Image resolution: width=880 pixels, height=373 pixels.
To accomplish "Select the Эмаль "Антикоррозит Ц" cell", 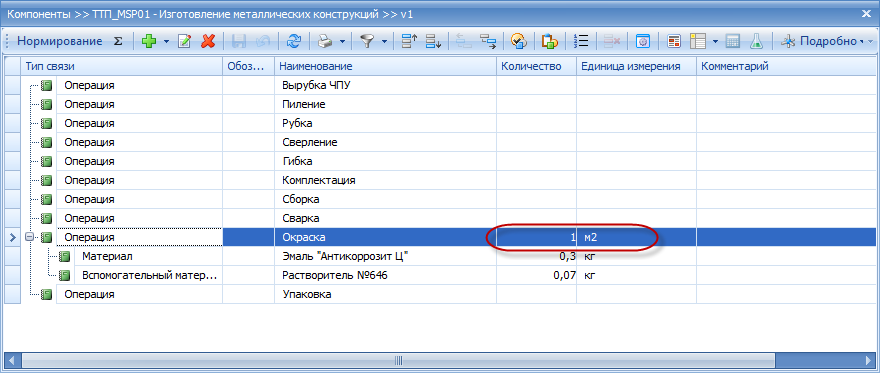I will coord(386,256).
